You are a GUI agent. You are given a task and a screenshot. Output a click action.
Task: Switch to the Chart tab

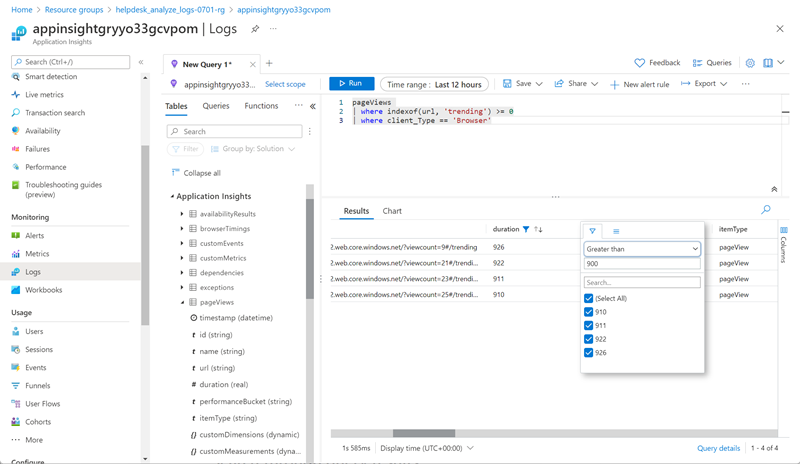click(392, 211)
